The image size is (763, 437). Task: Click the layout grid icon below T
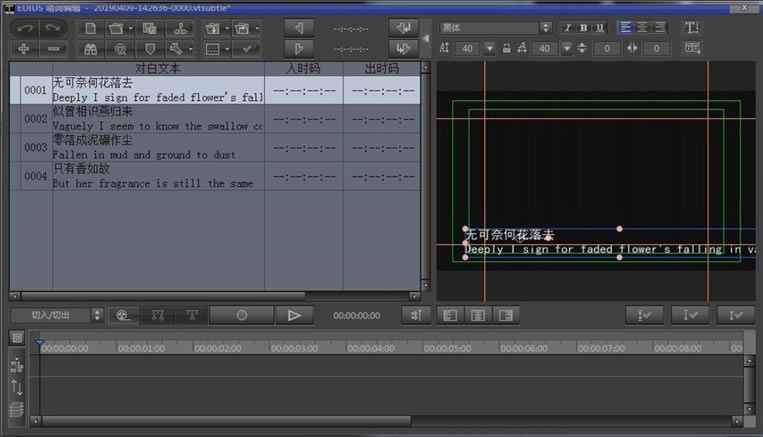(692, 48)
